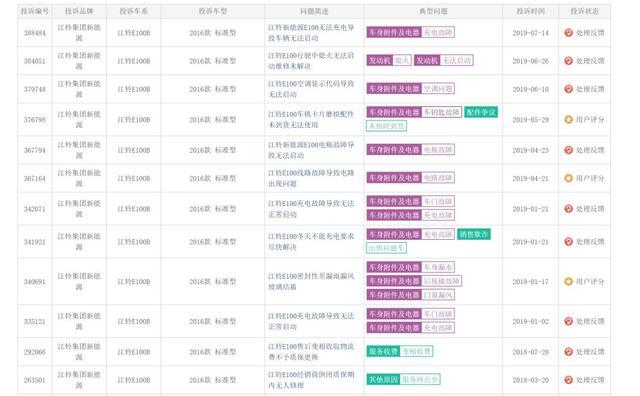This screenshot has width=640, height=396.
Task: Click user rating icon for complaint 376798
Action: pyautogui.click(x=568, y=120)
